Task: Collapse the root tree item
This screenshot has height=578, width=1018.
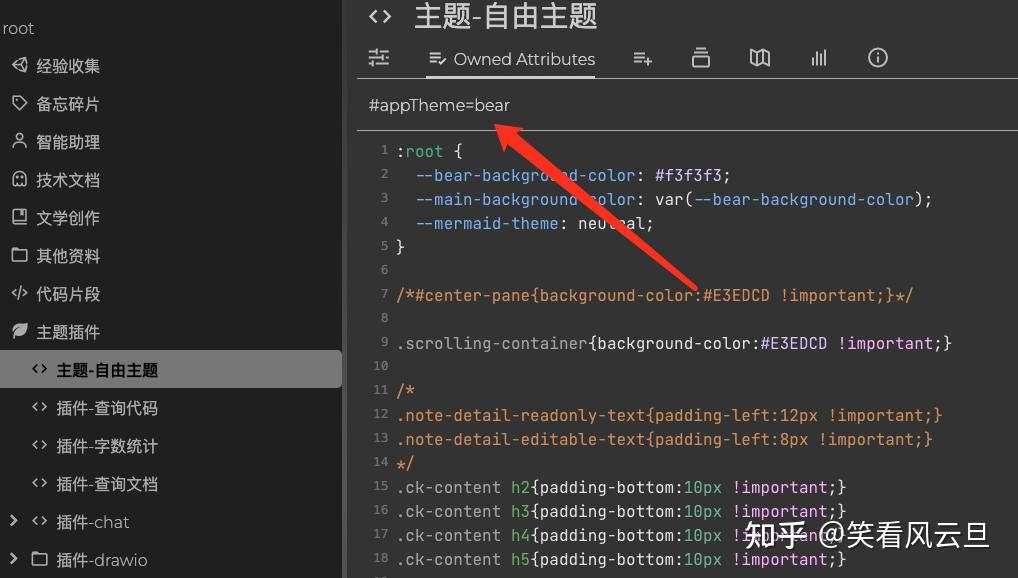Action: click(18, 28)
